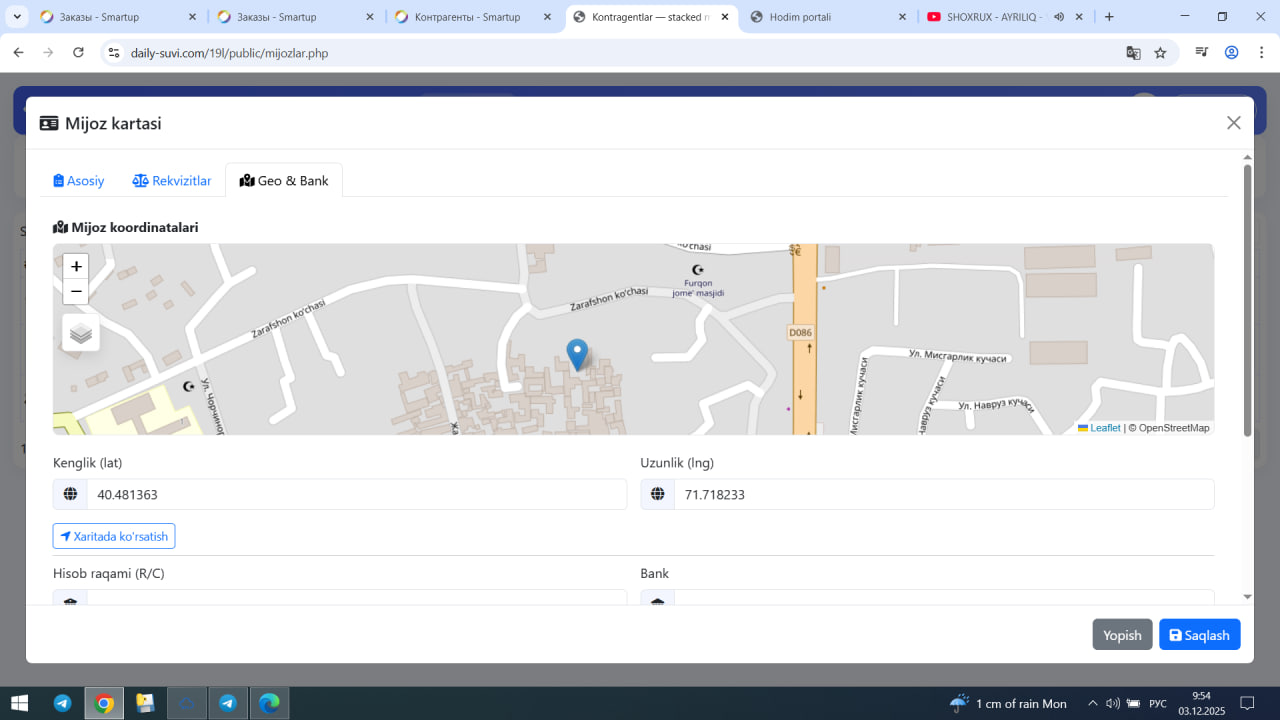Click the Ул. Мисгарлик кучаси street label
1280x720 pixels.
click(959, 354)
